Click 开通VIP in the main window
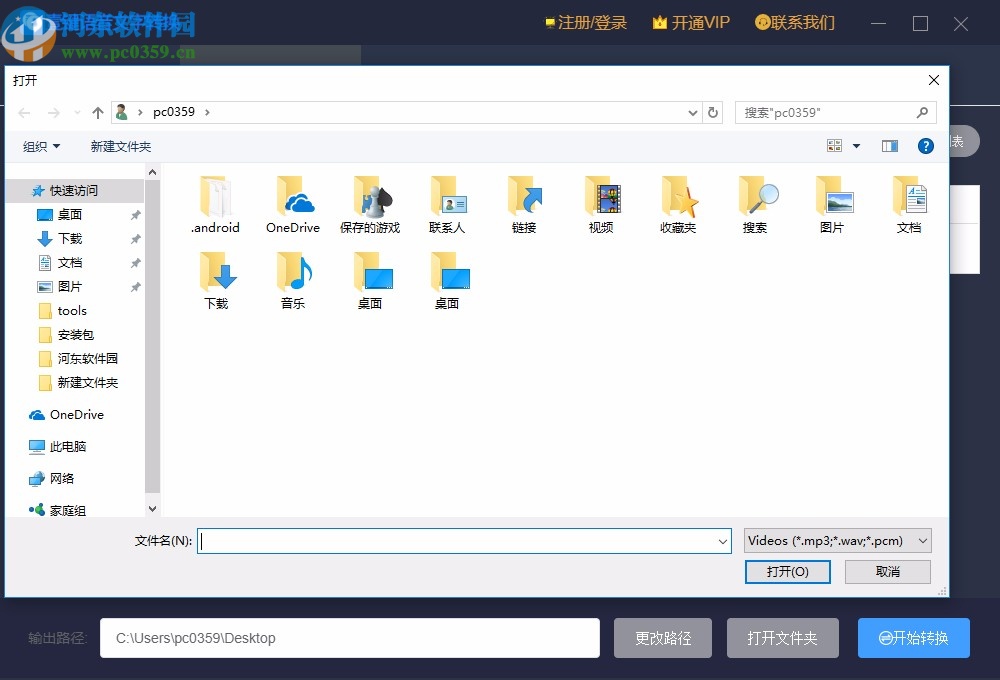 tap(691, 23)
